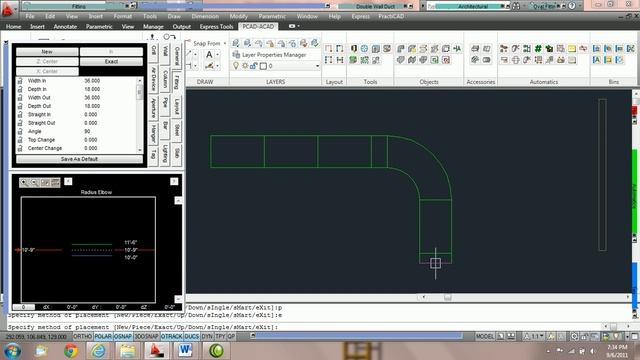Click the preview panel value field showing 0

point(23,307)
